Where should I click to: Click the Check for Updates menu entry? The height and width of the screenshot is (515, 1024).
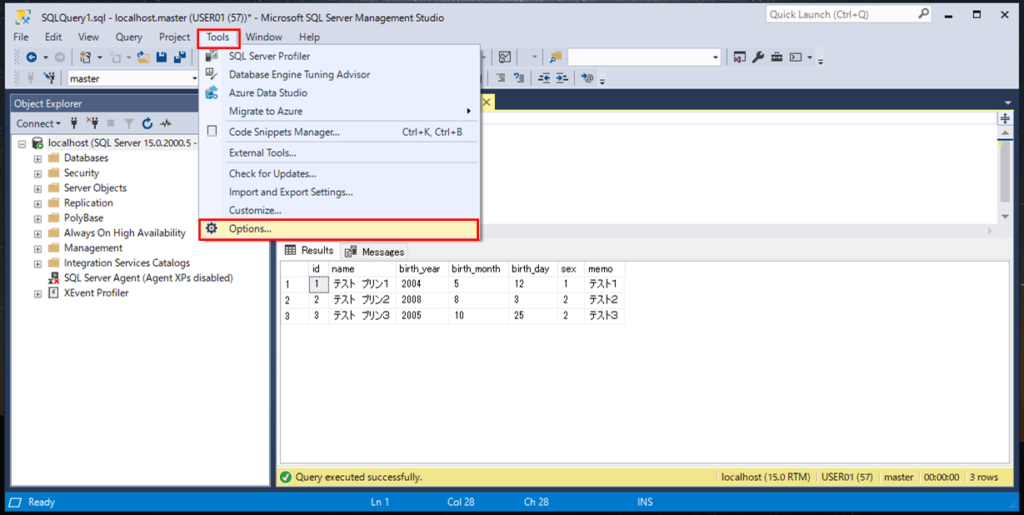pyautogui.click(x=272, y=174)
